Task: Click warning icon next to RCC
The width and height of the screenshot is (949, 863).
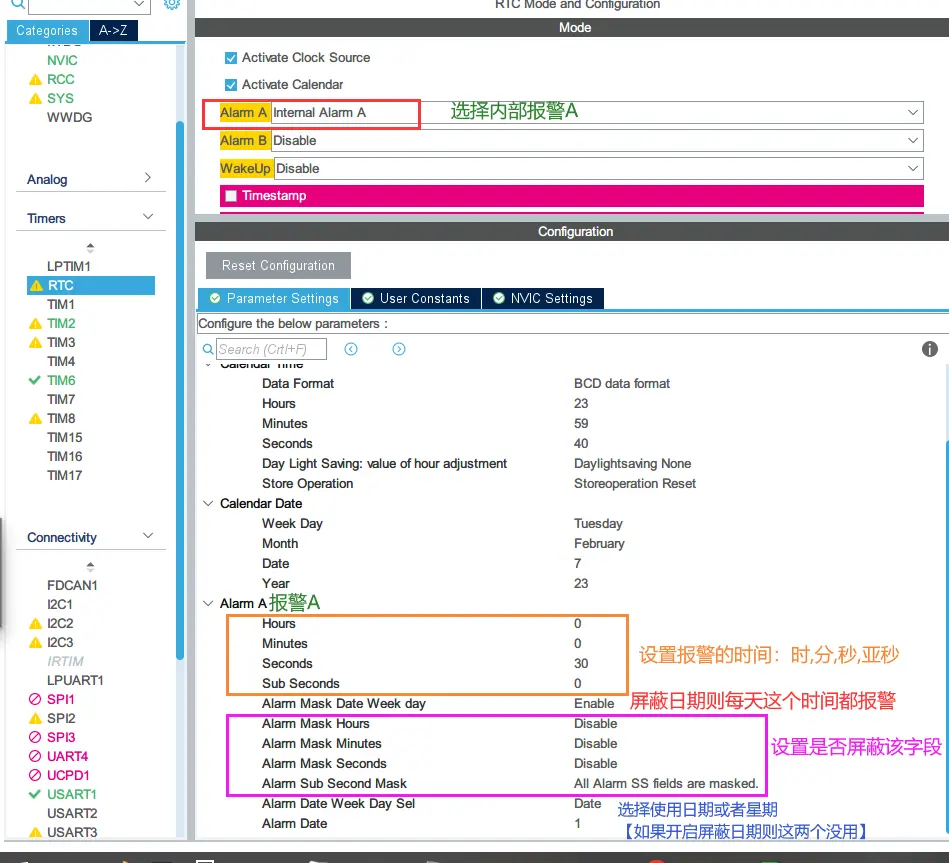Action: click(x=35, y=80)
